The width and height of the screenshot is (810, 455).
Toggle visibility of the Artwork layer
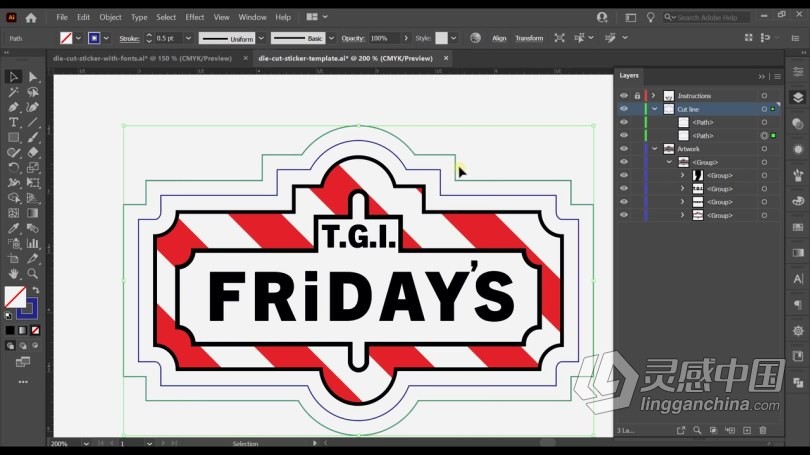point(624,149)
